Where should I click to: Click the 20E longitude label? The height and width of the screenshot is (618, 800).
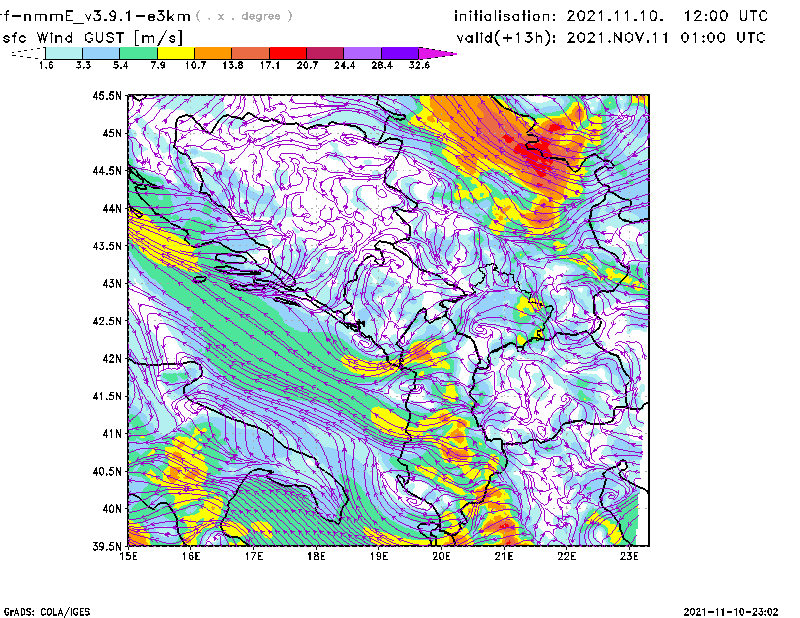[x=441, y=556]
